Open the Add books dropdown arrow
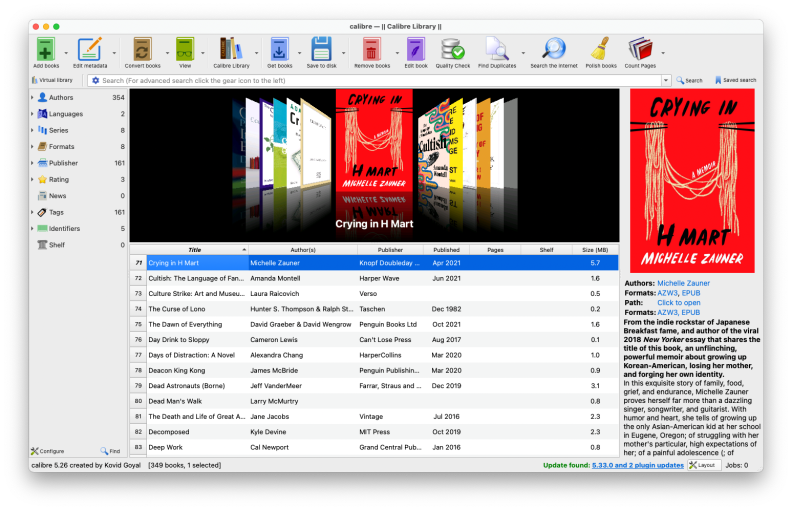Image resolution: width=792 pixels, height=510 pixels. pos(66,53)
